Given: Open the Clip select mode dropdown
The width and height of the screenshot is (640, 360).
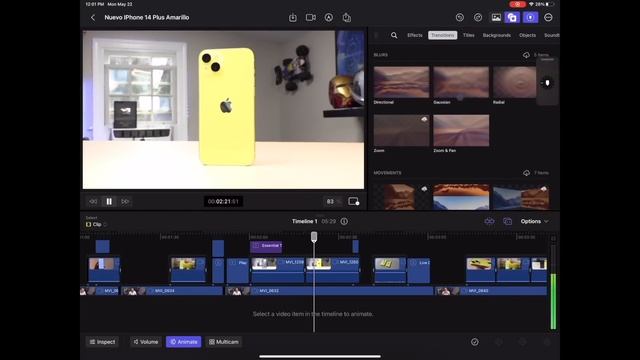Looking at the screenshot, I should point(97,224).
